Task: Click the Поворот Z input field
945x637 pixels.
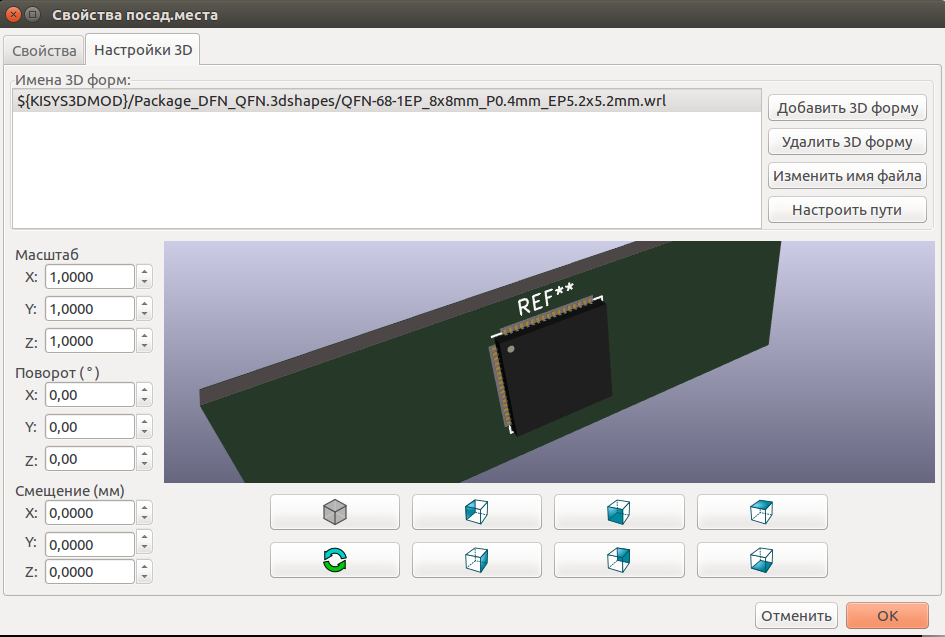Action: click(x=89, y=459)
